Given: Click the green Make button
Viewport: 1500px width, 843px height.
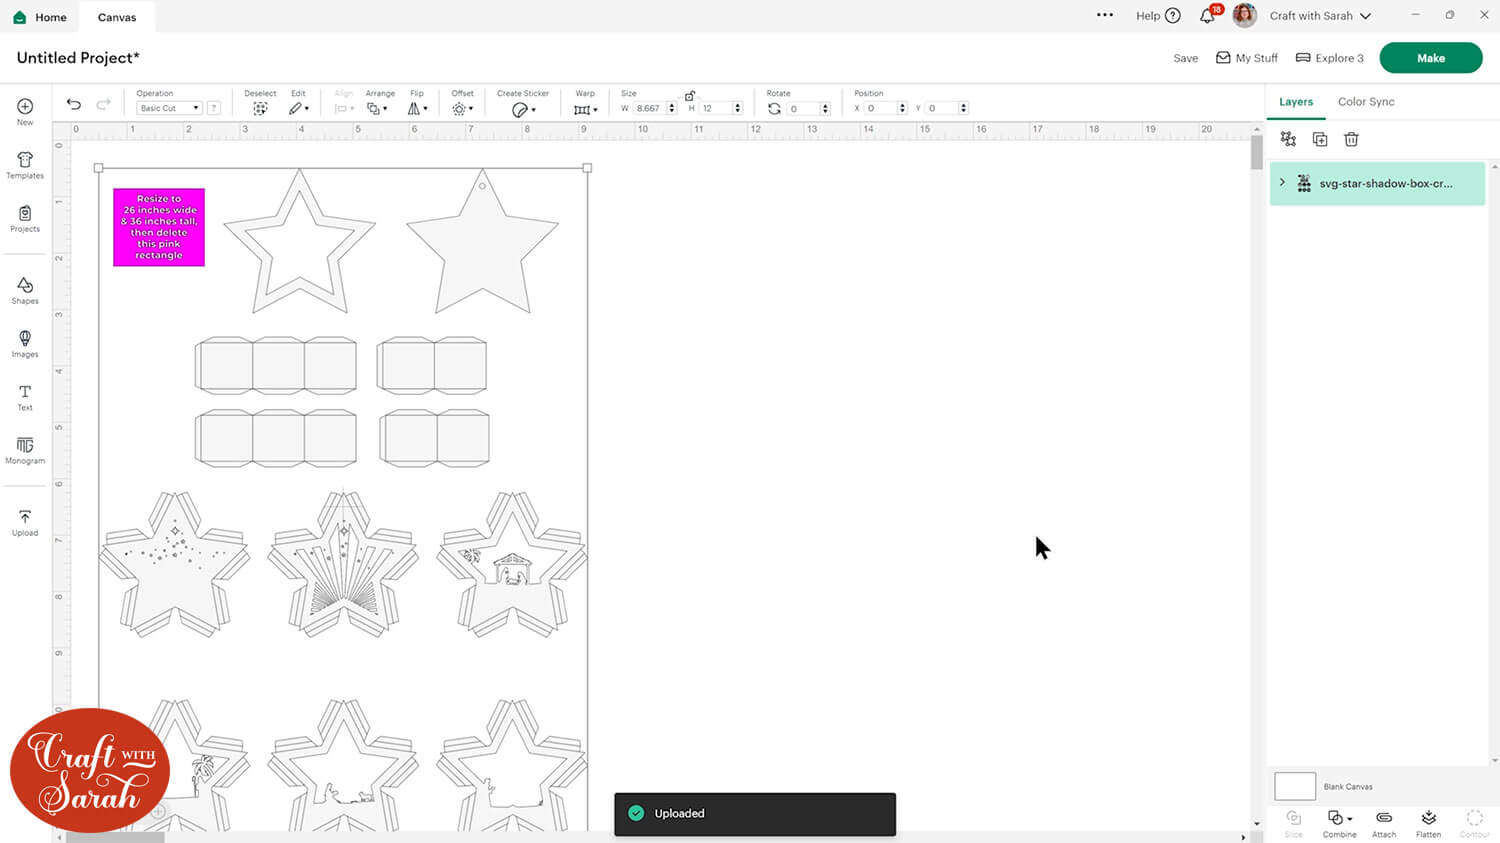Looking at the screenshot, I should [x=1430, y=58].
